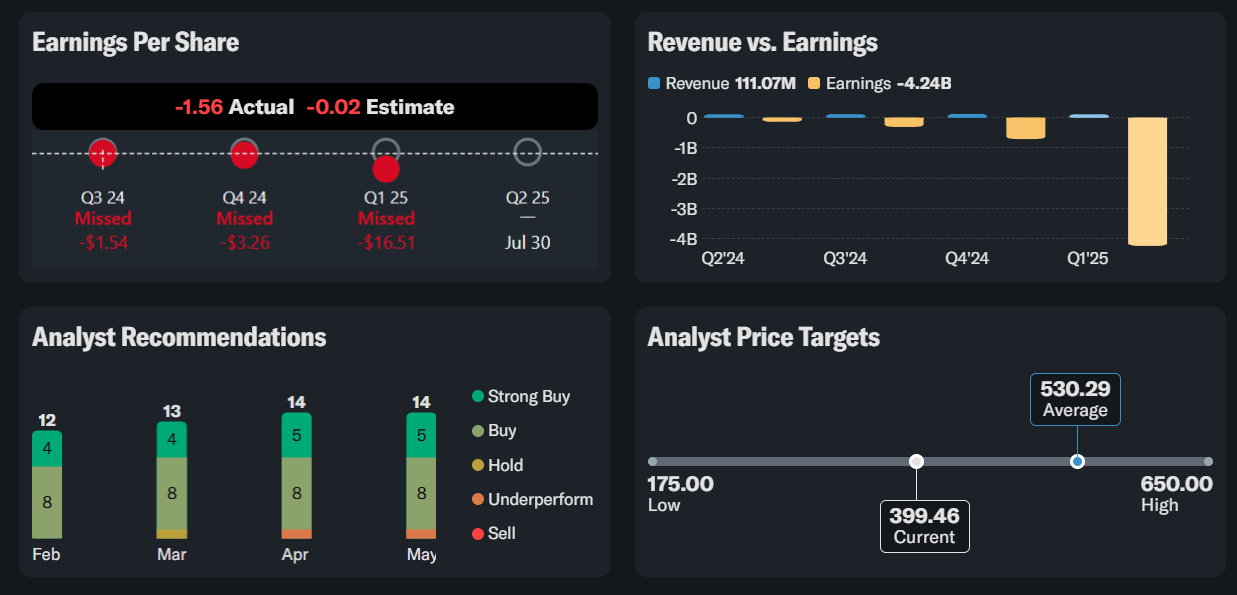Click the Mar Hold bar segment

coord(172,534)
